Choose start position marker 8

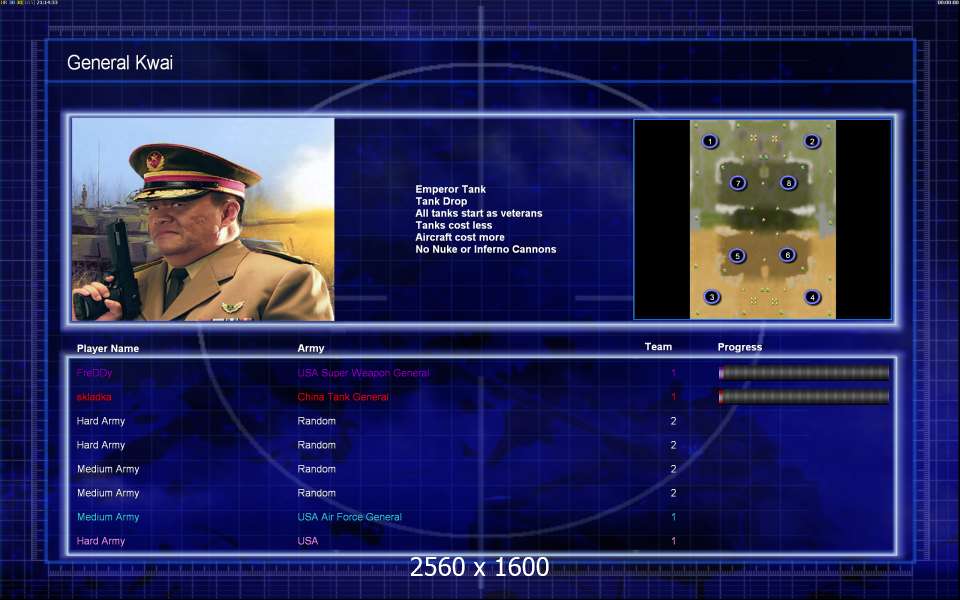[789, 182]
